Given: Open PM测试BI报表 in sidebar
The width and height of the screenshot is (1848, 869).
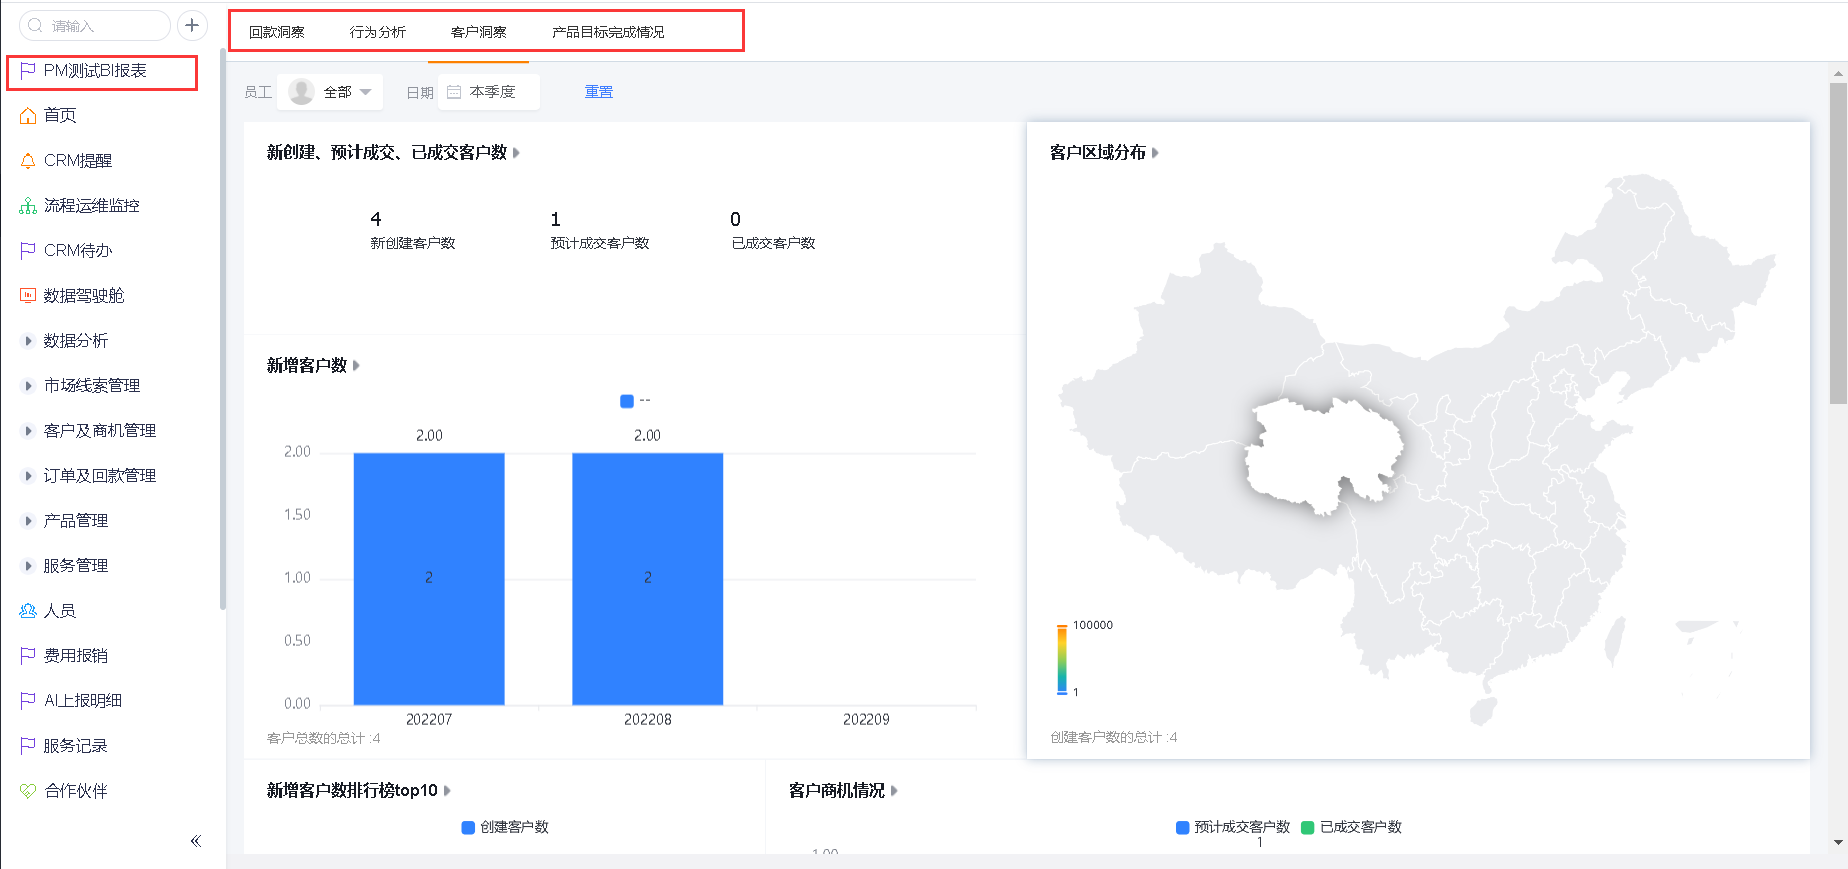Looking at the screenshot, I should pos(95,71).
